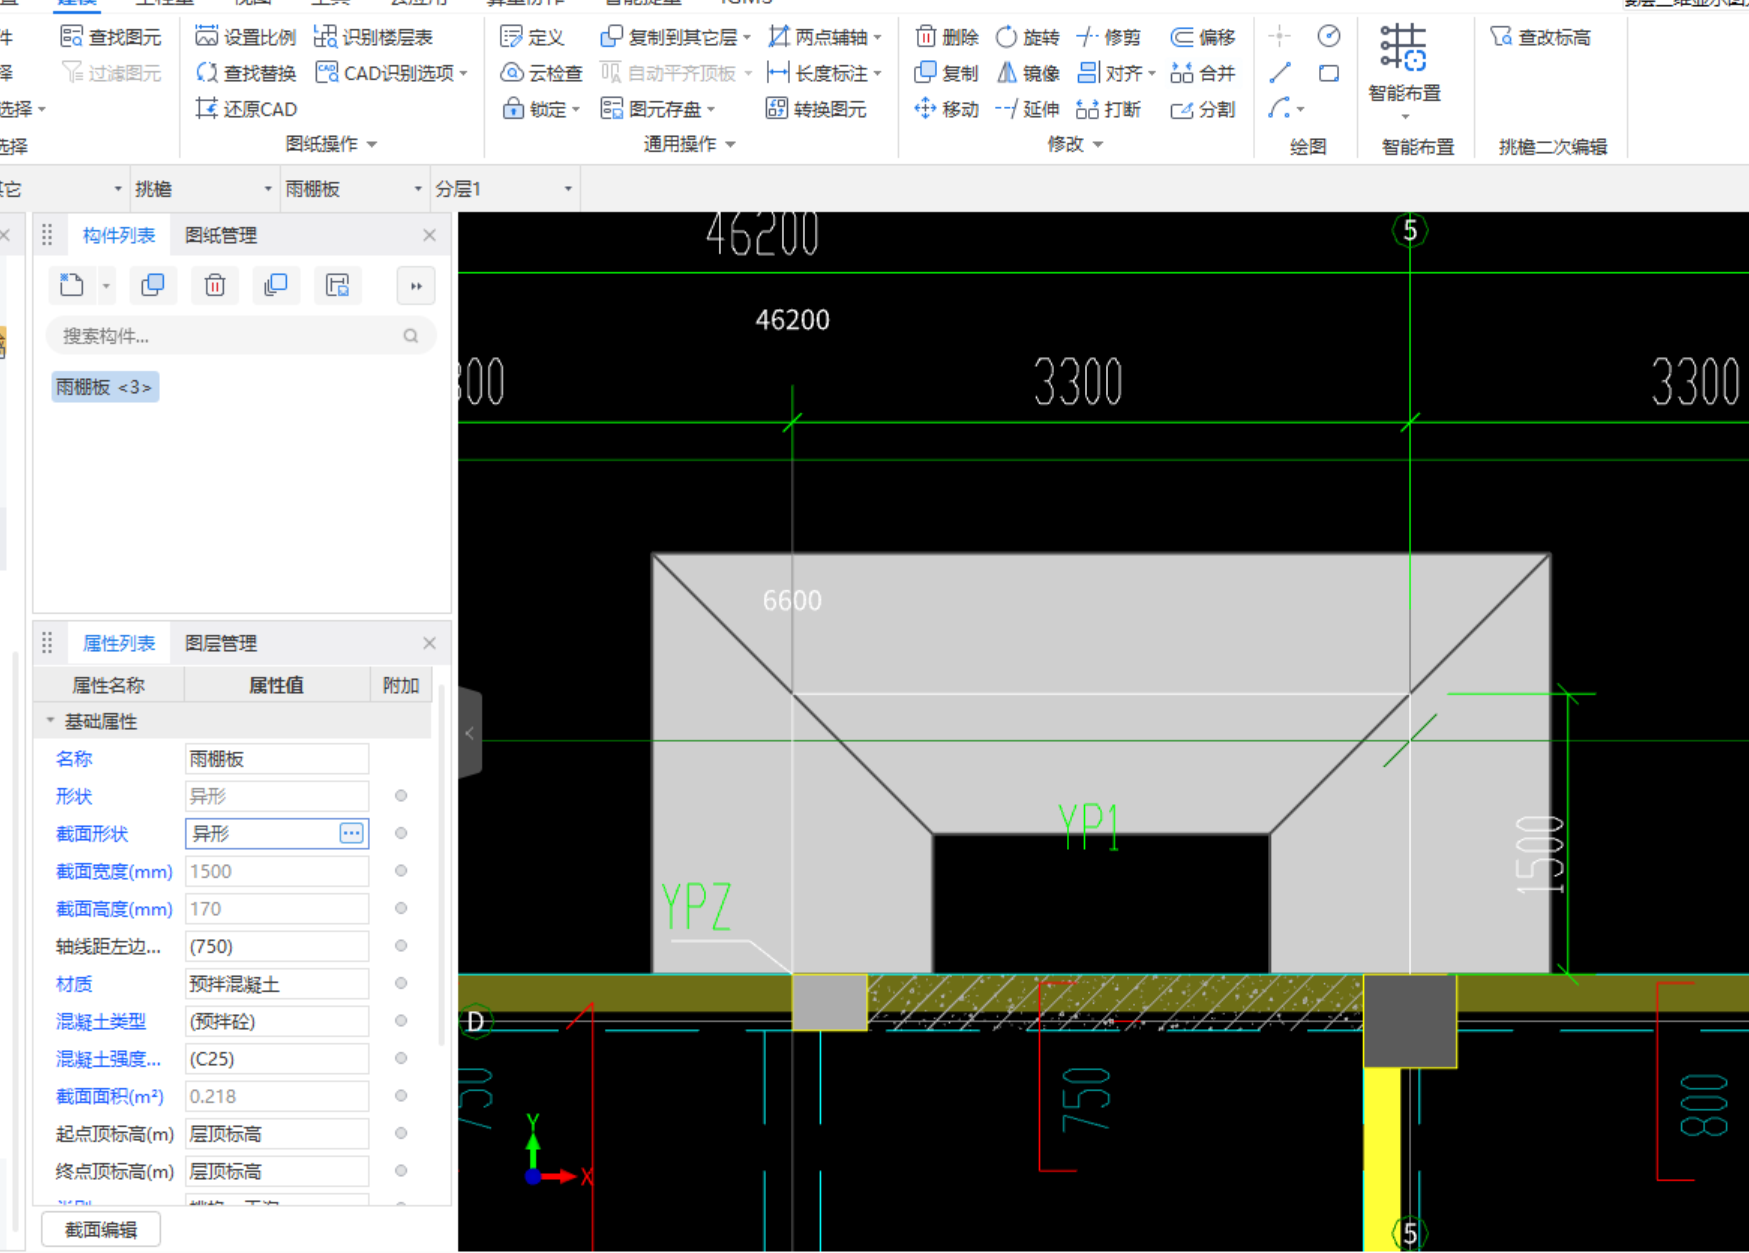Click the 查找图元 find element tool
The width and height of the screenshot is (1749, 1253).
[110, 37]
